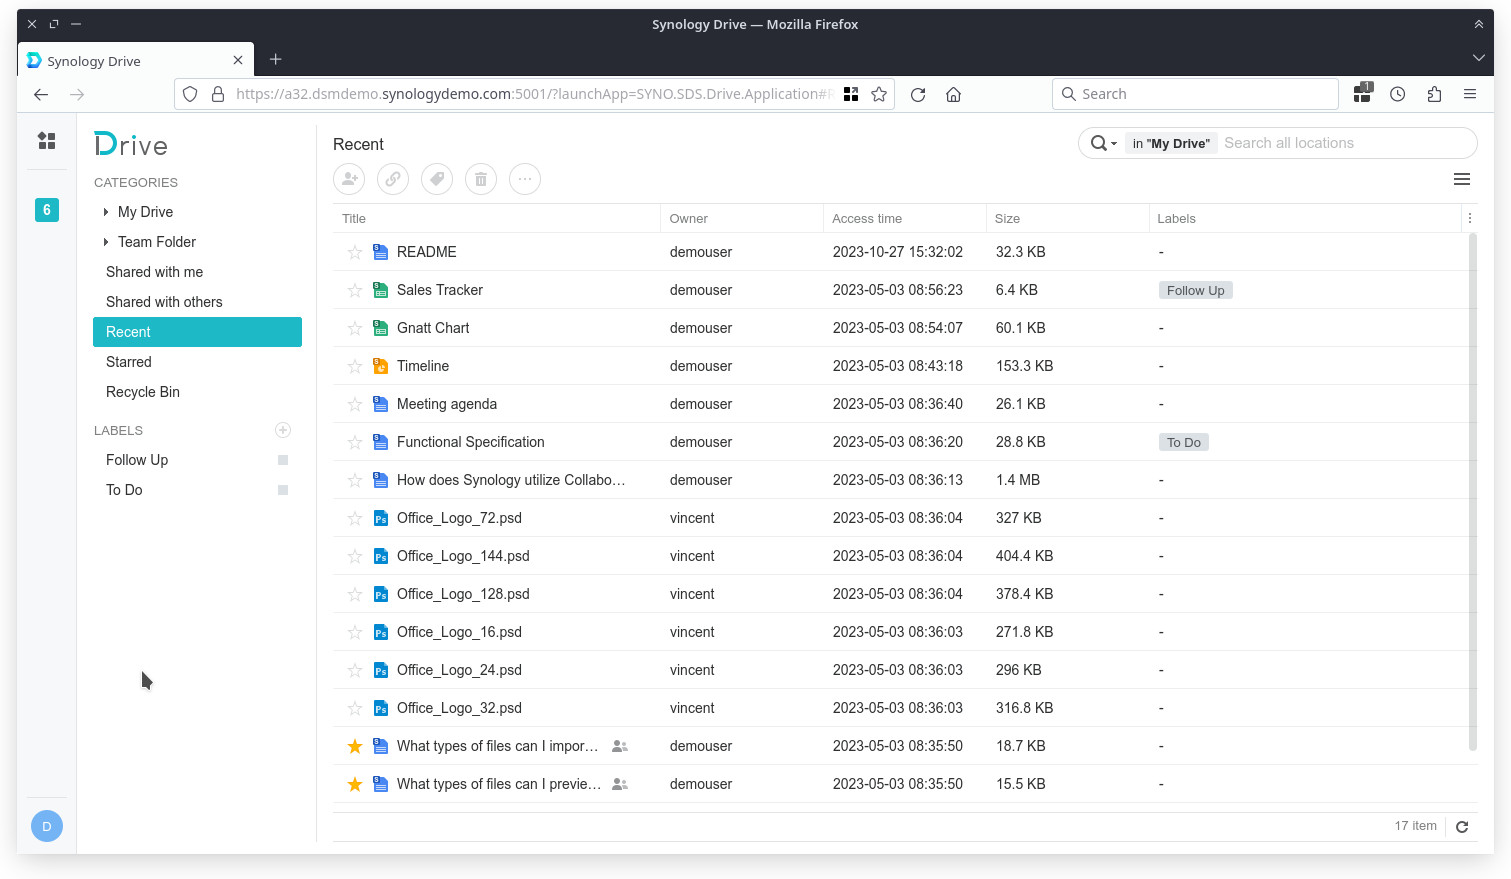Screen dimensions: 1511x879
Task: Open the Synology main menu grid icon
Action: [46, 141]
